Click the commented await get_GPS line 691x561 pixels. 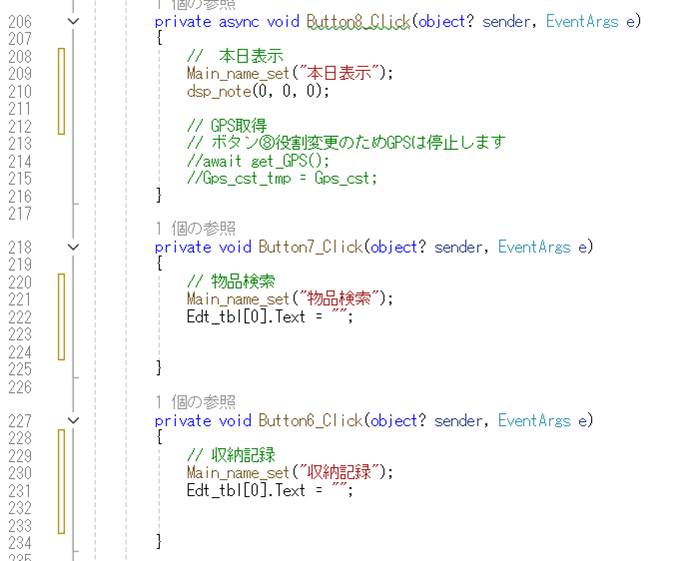pos(258,161)
